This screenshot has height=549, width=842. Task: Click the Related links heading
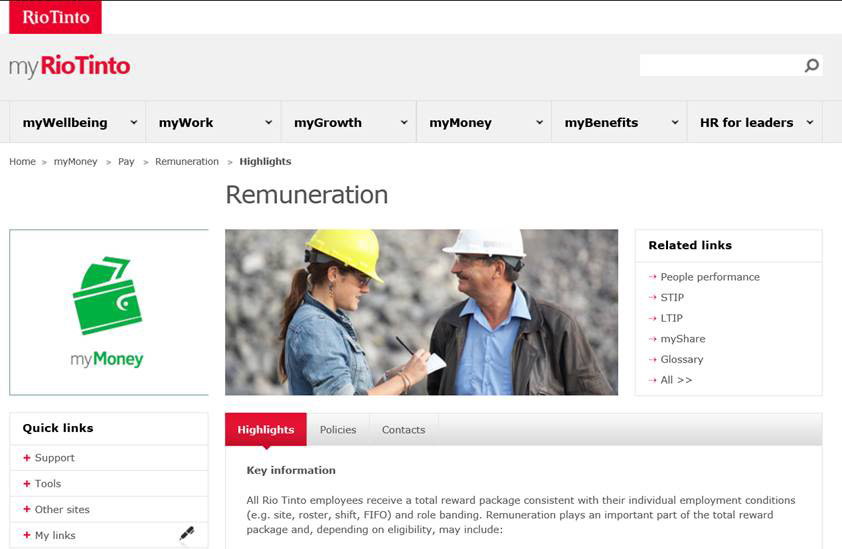690,245
